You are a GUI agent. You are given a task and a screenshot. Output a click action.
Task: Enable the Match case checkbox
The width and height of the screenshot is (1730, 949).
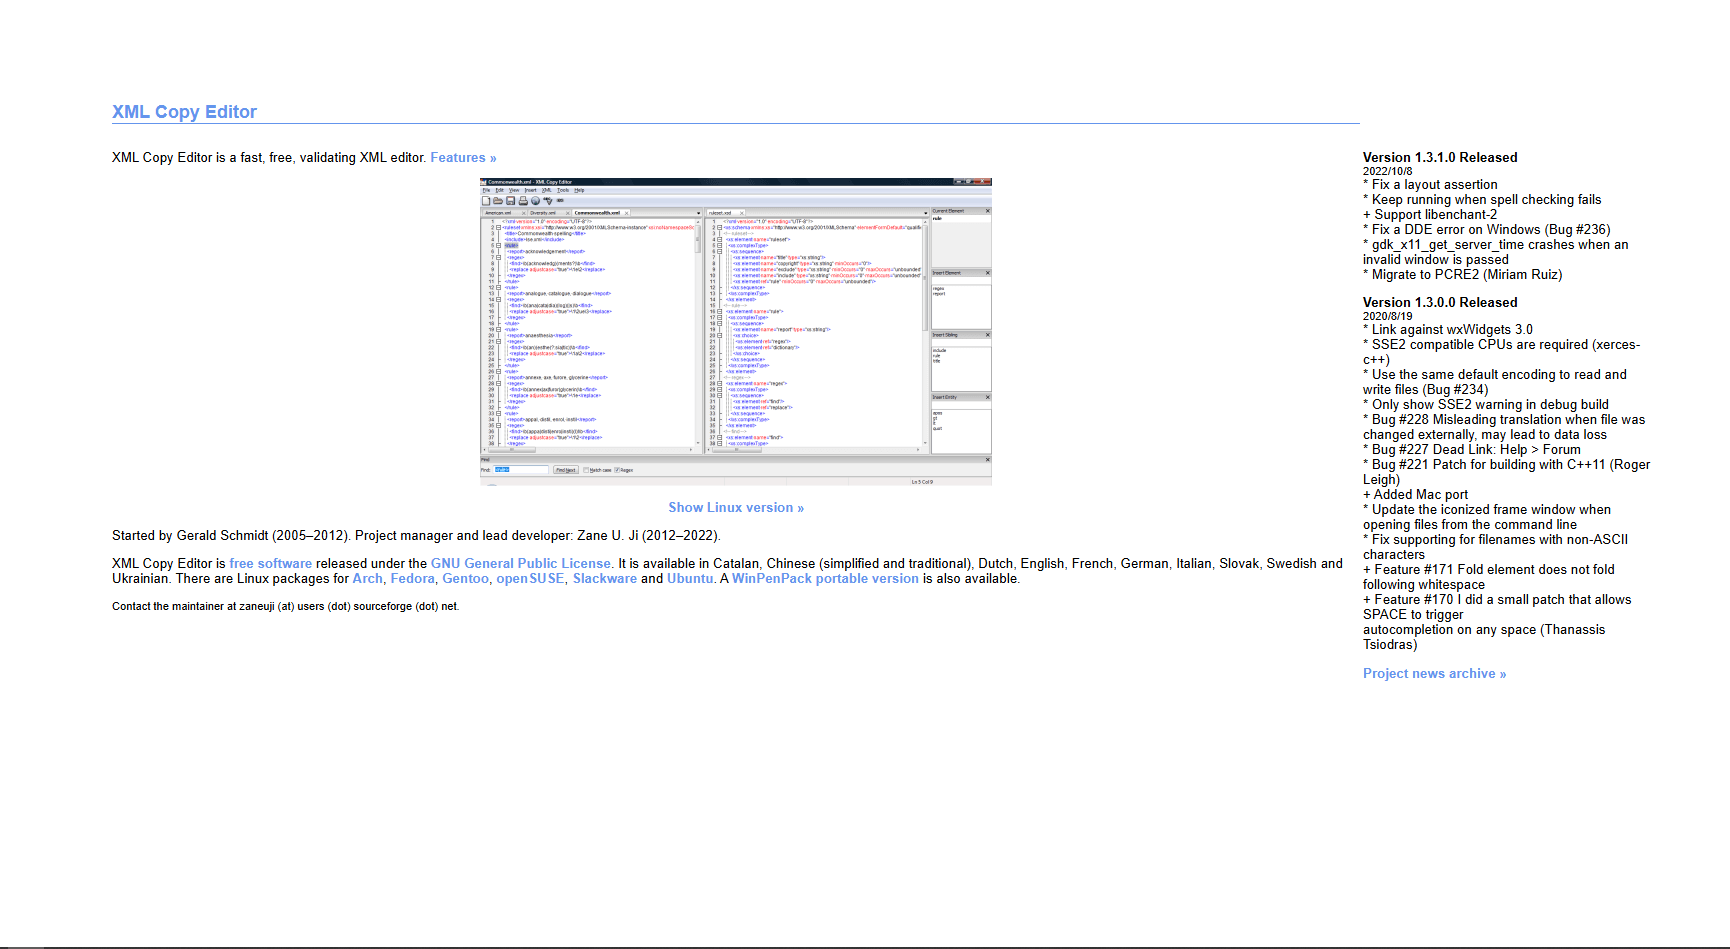coord(586,469)
